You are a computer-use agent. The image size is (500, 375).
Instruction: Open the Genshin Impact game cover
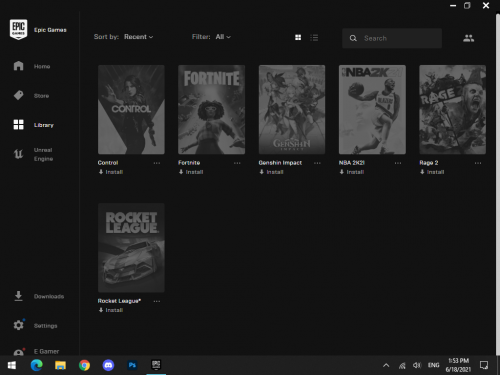(292, 109)
